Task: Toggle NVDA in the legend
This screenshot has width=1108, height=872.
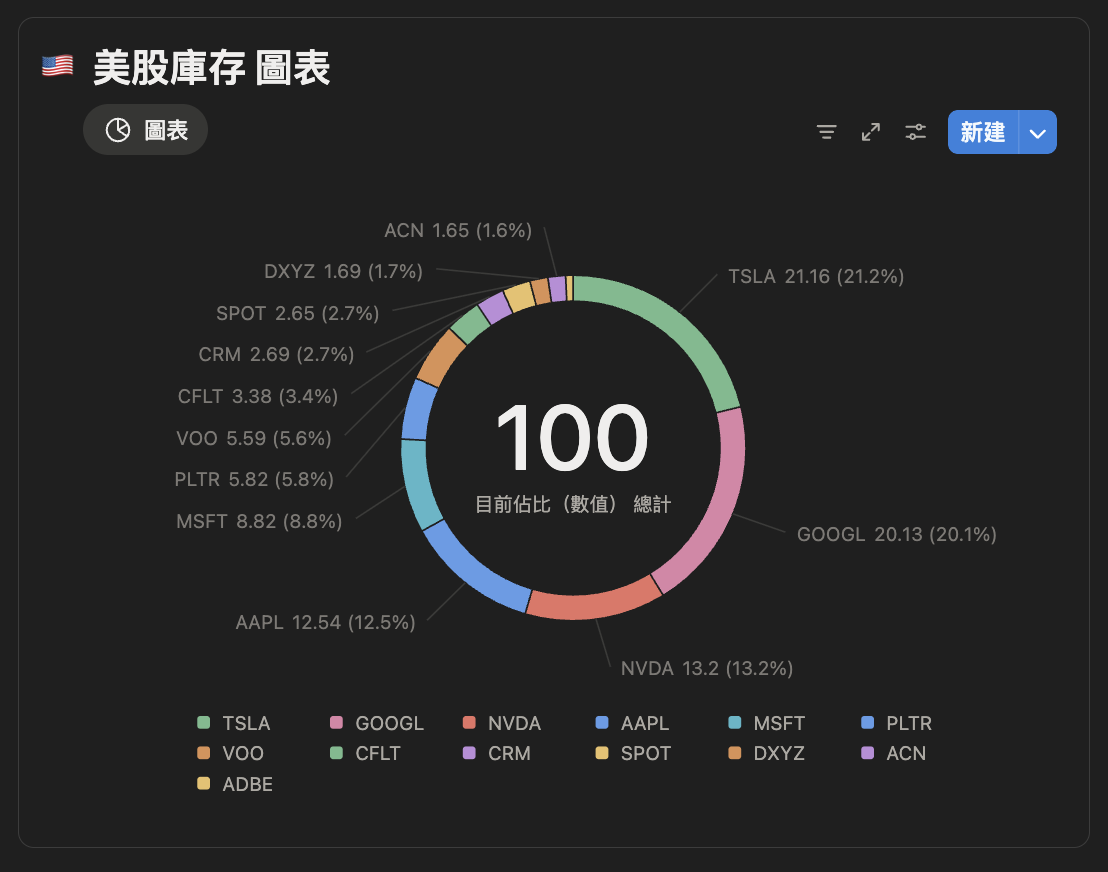Action: pos(502,723)
